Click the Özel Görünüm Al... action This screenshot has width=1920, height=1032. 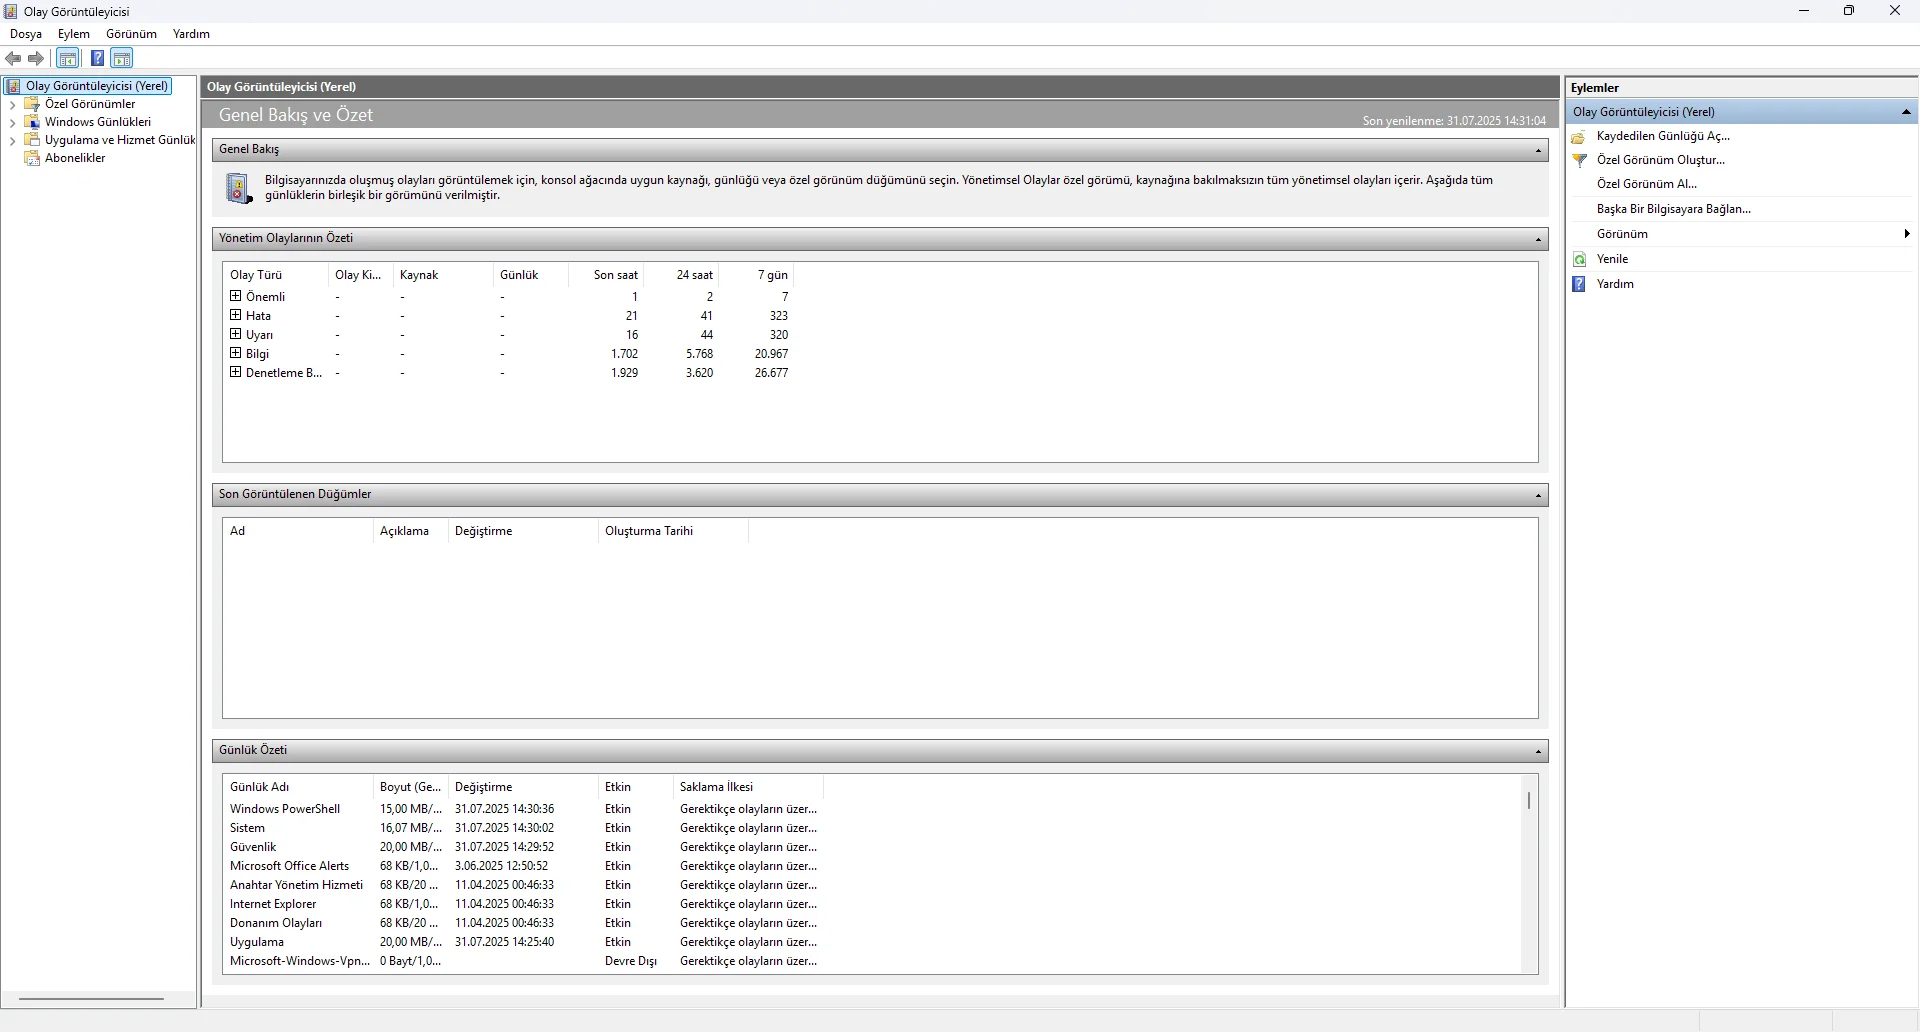coord(1647,184)
